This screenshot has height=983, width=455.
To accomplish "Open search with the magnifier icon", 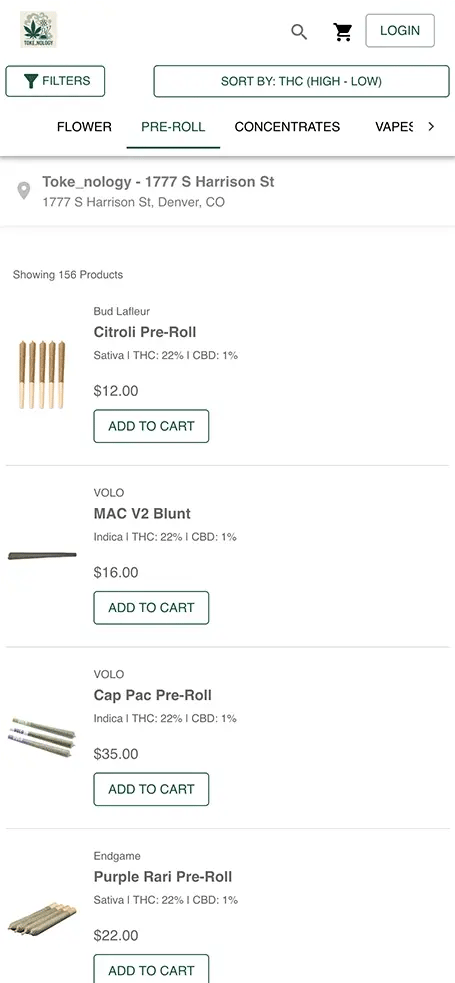I will (299, 31).
